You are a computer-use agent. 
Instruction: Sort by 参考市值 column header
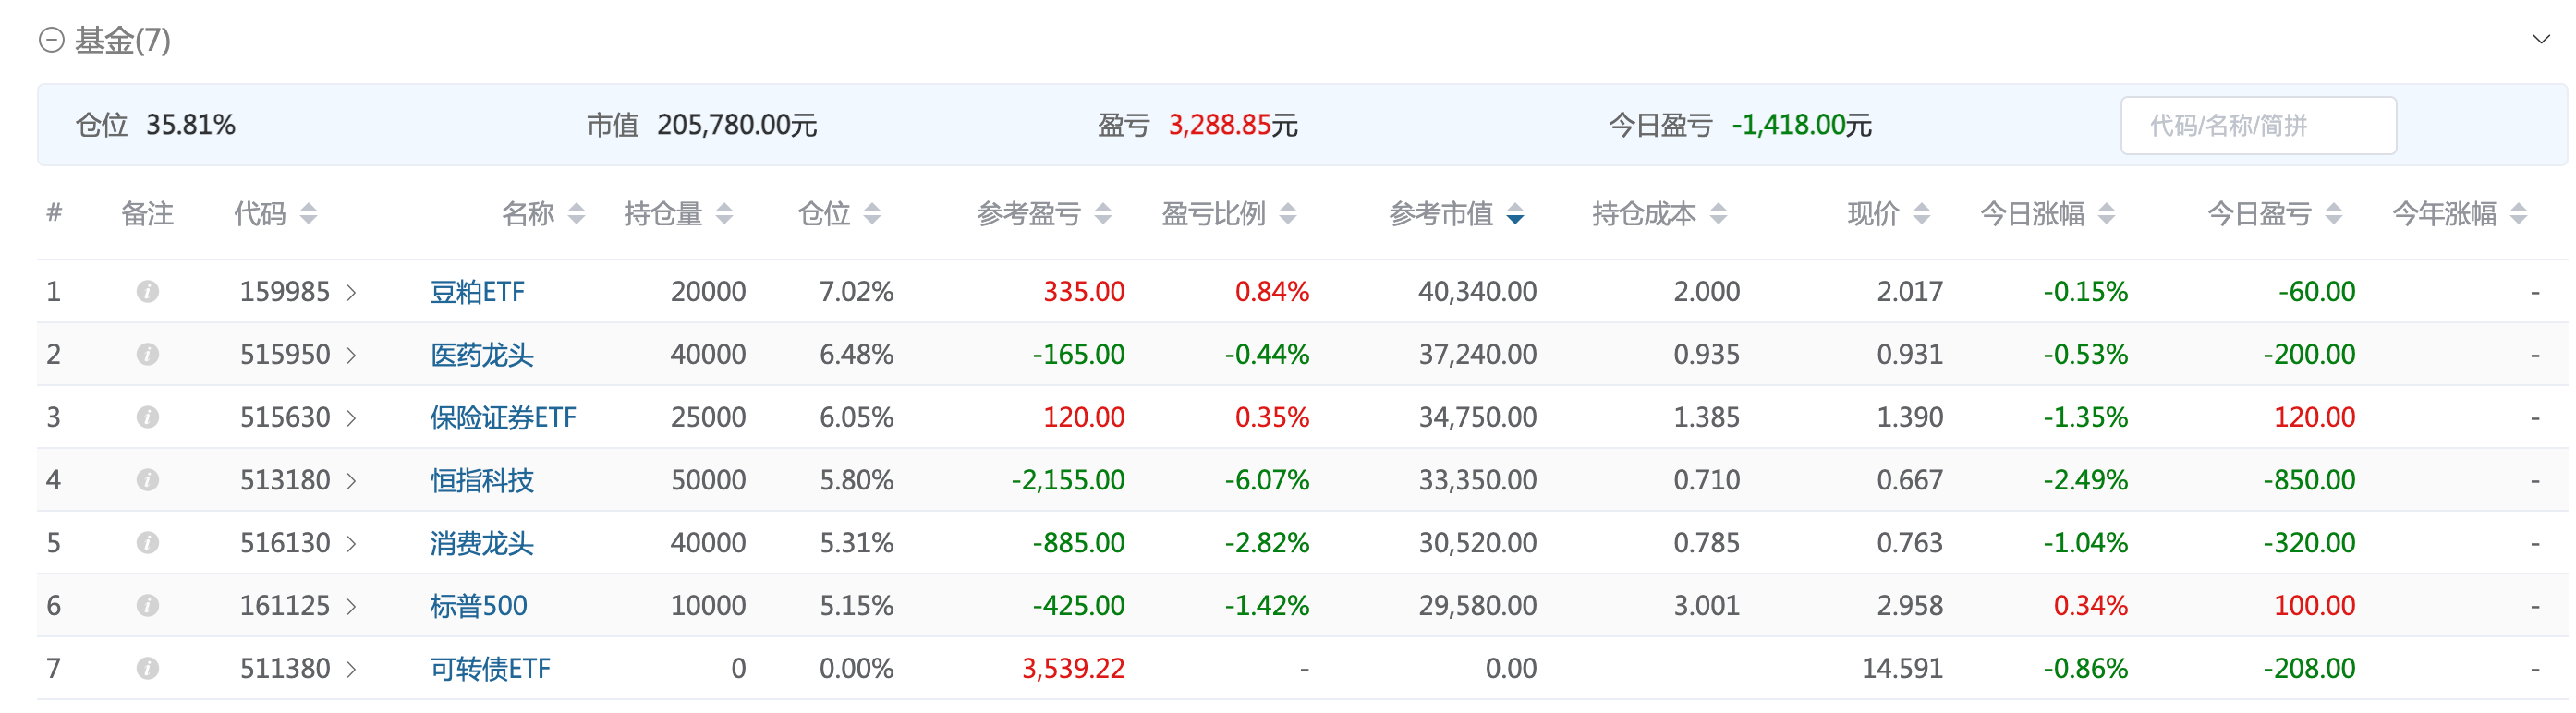click(1441, 213)
